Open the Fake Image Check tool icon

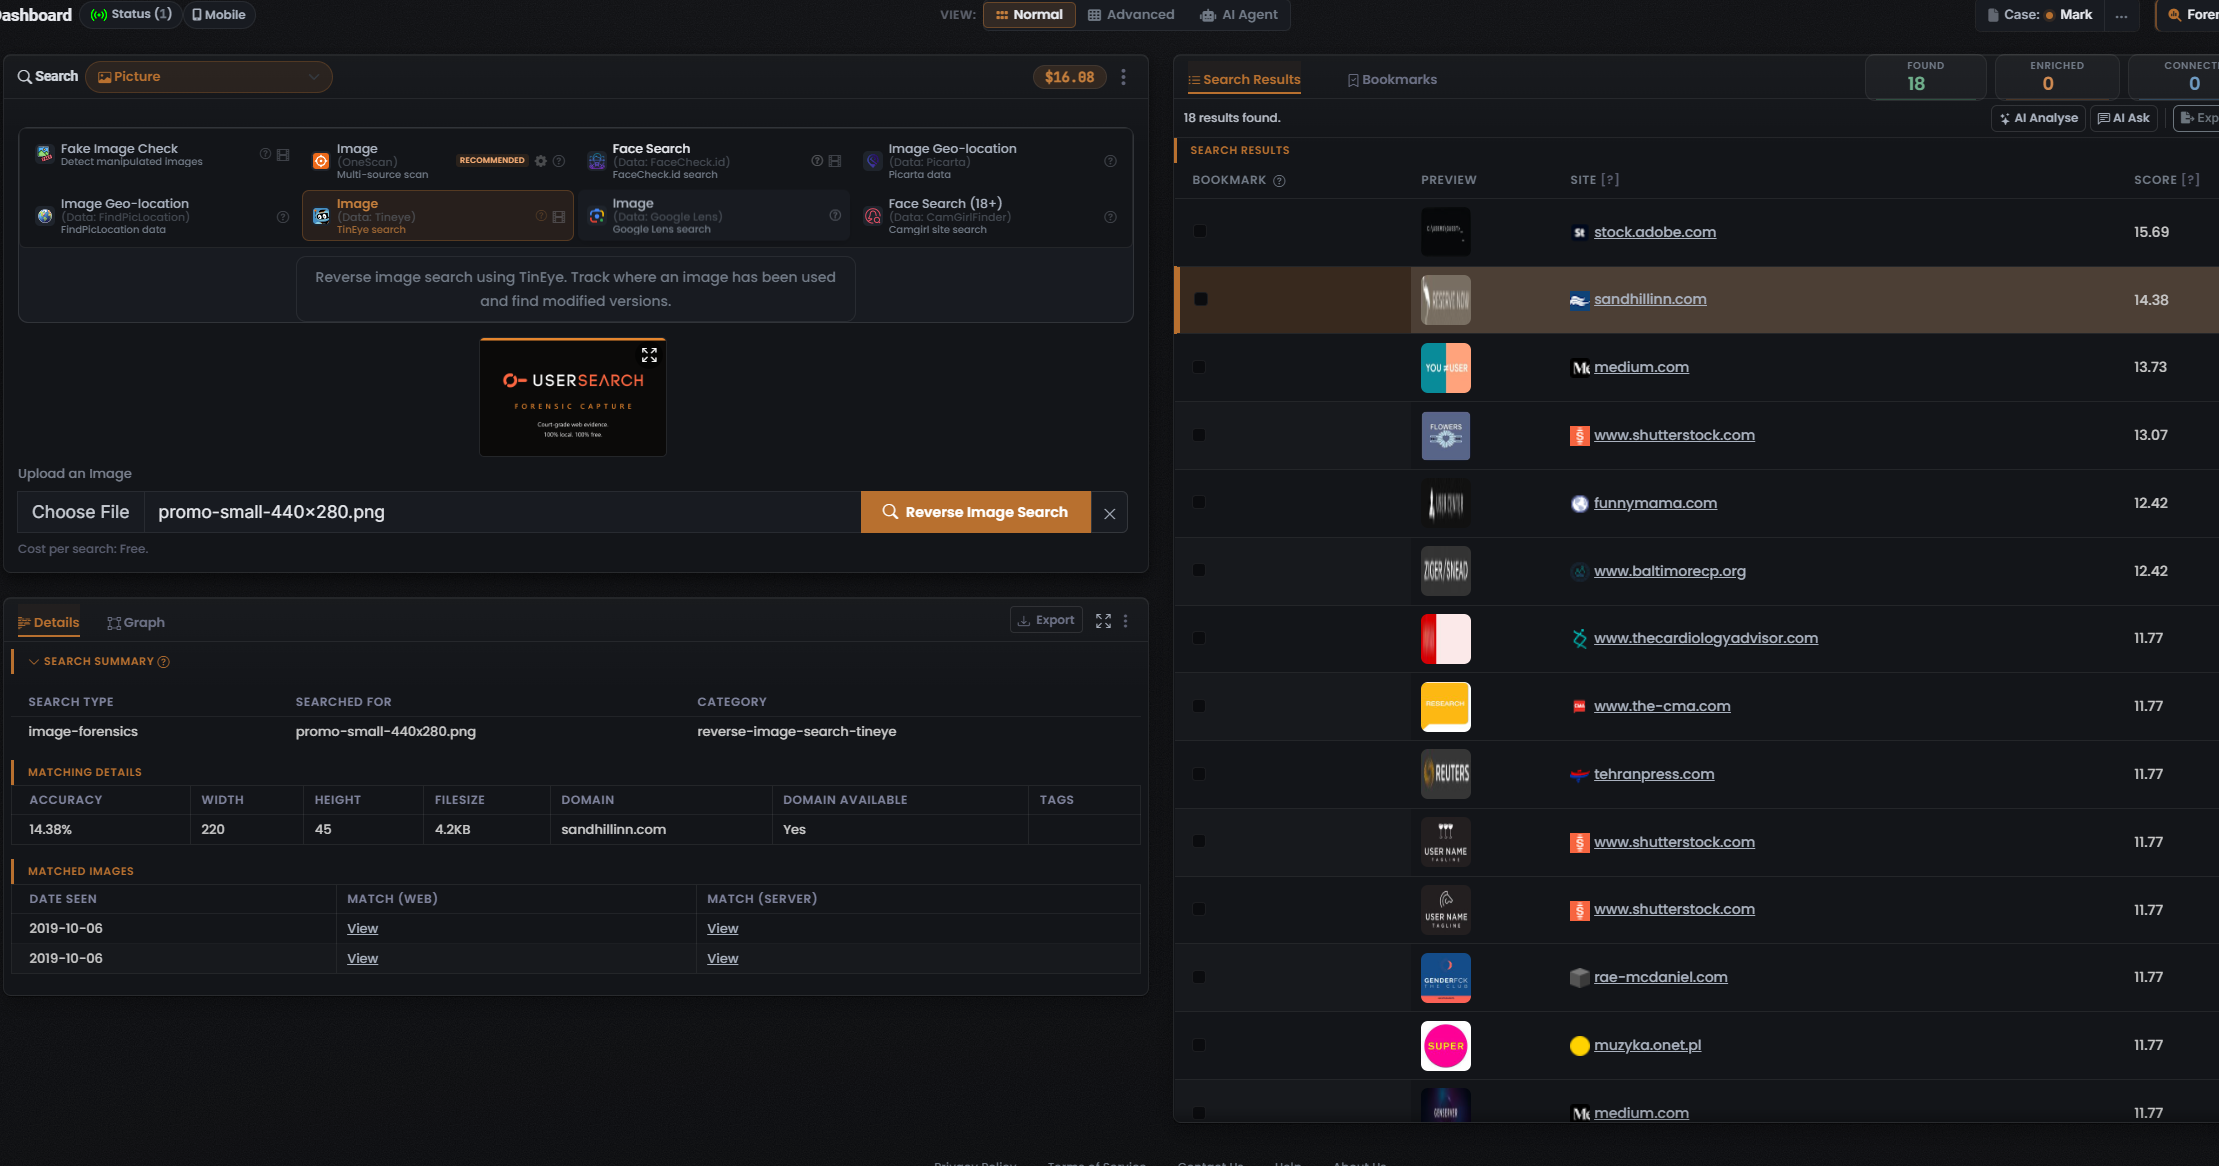[x=44, y=154]
